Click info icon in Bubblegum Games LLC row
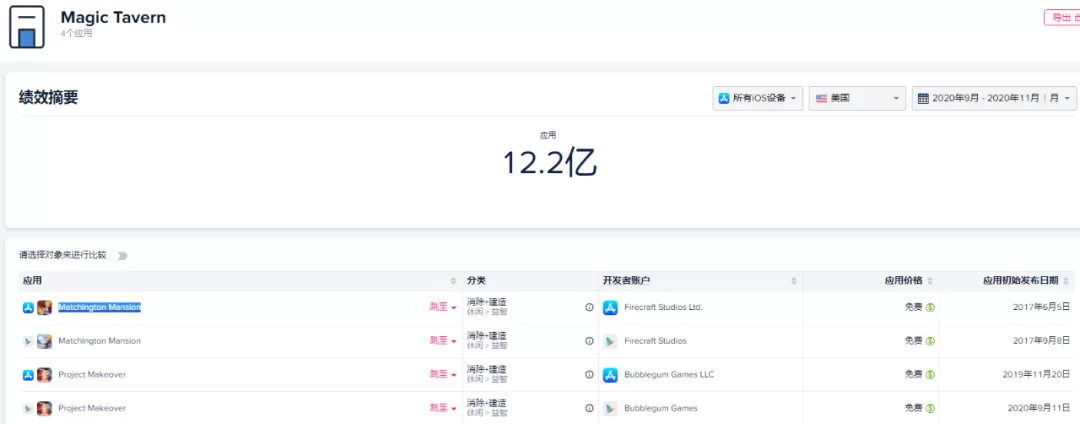This screenshot has height=424, width=1080. click(x=589, y=375)
